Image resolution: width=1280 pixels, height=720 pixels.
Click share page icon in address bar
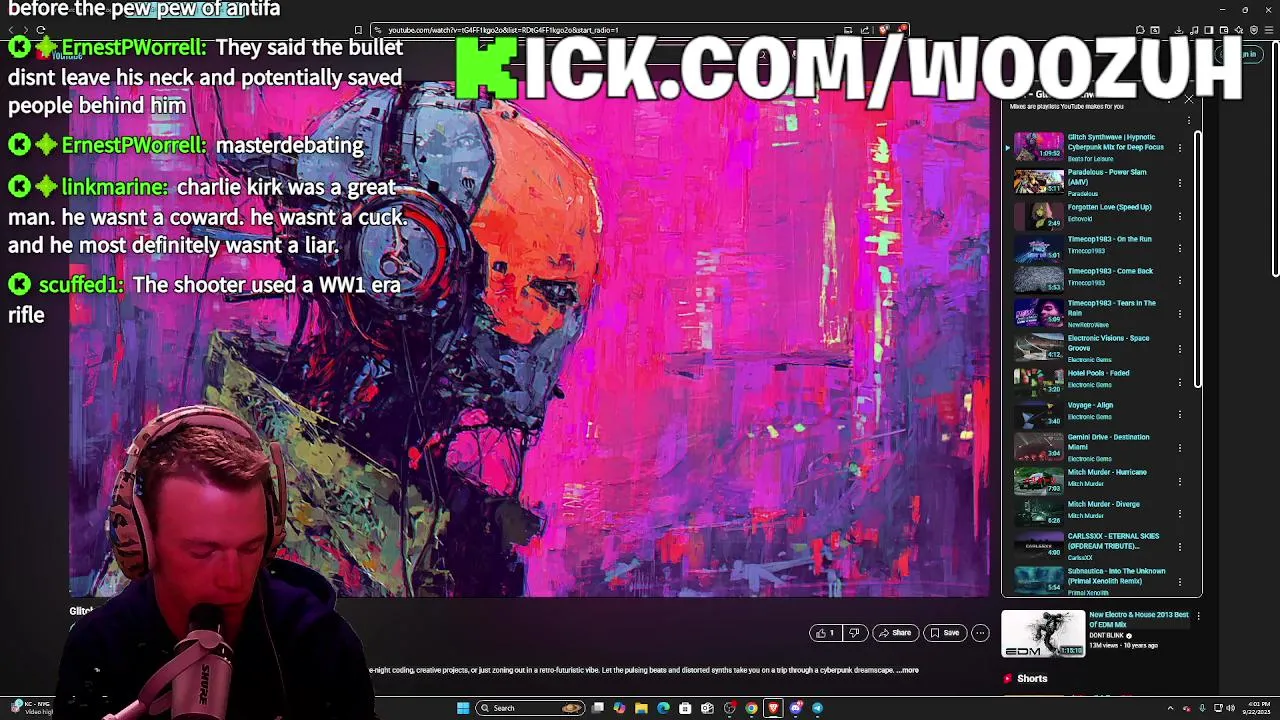click(x=867, y=30)
